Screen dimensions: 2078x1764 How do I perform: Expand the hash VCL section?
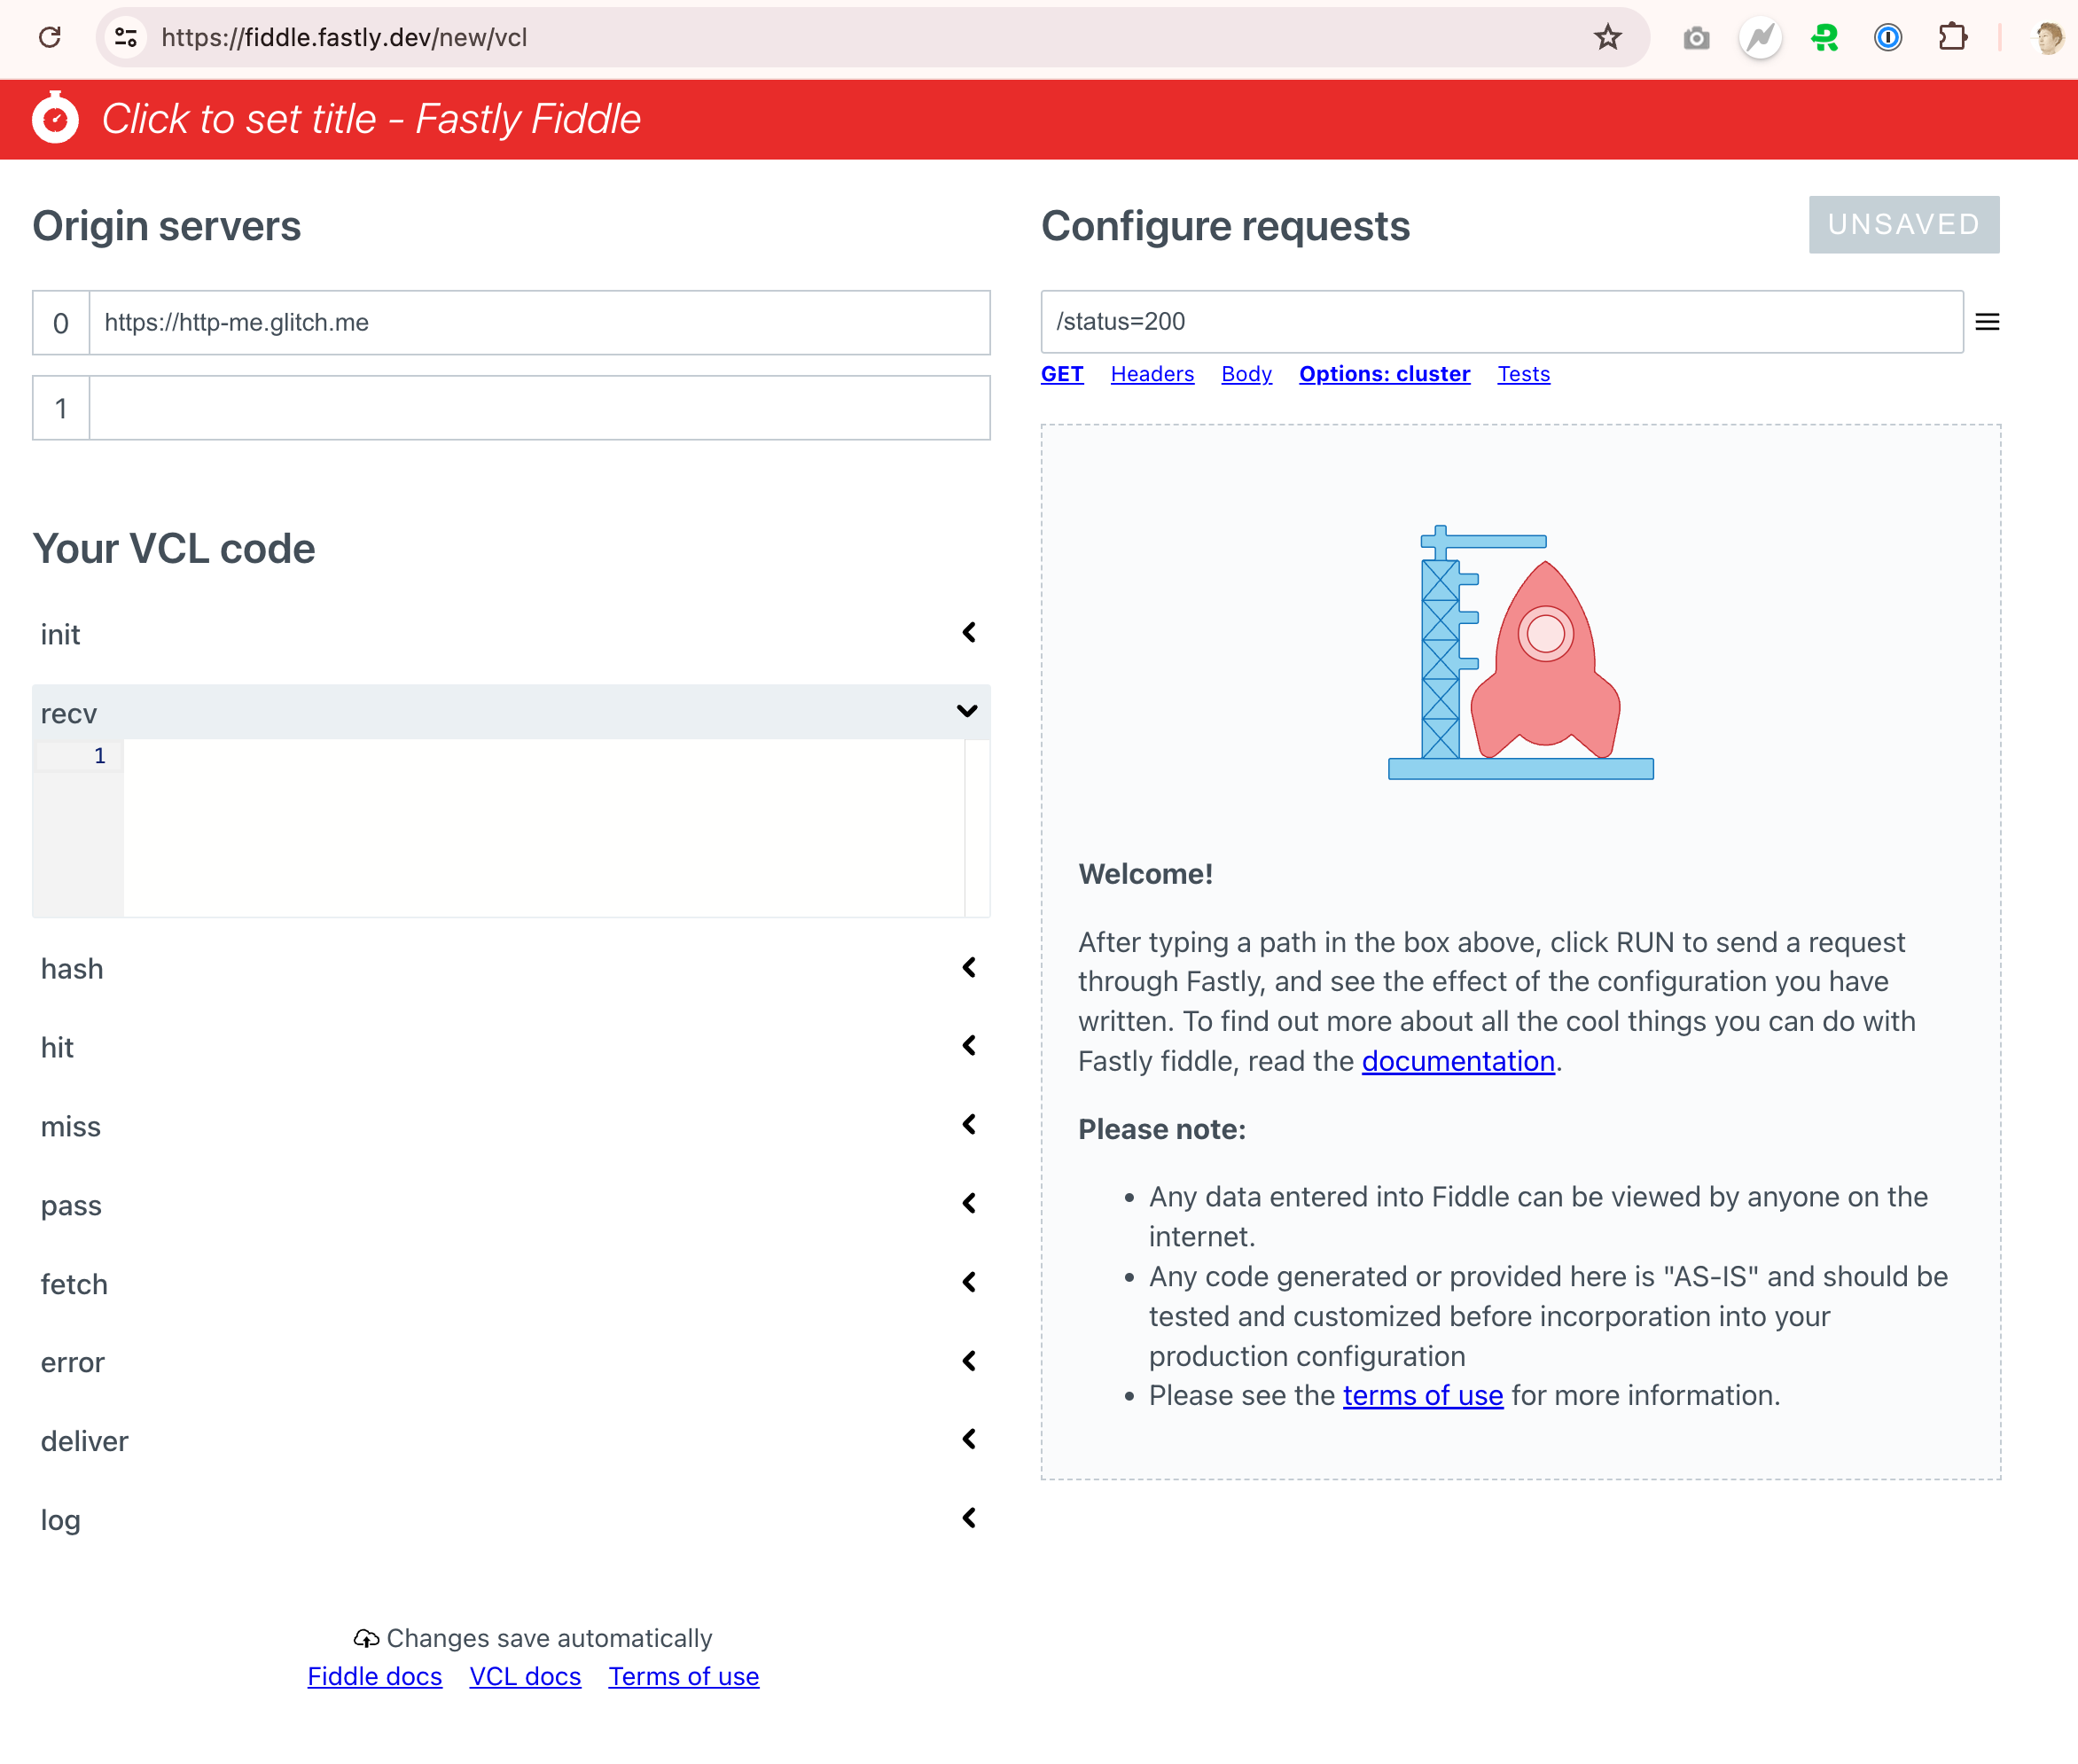pyautogui.click(x=967, y=967)
